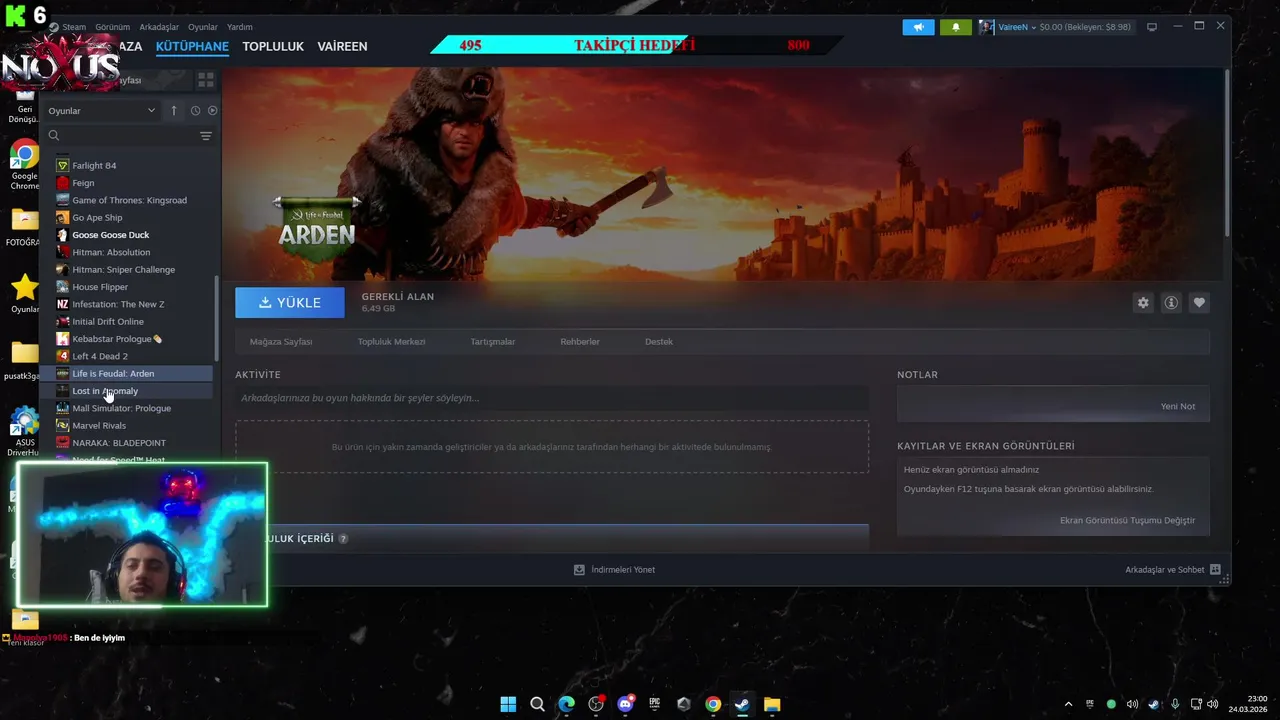This screenshot has width=1280, height=720.
Task: Click the library search magnifier icon
Action: 54,136
